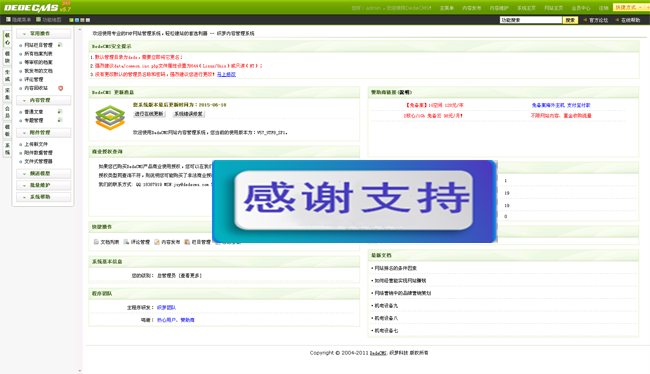Toggle the 隐藏菜单 hide menu option
Viewport: 650px width, 374px height.
tap(18, 19)
